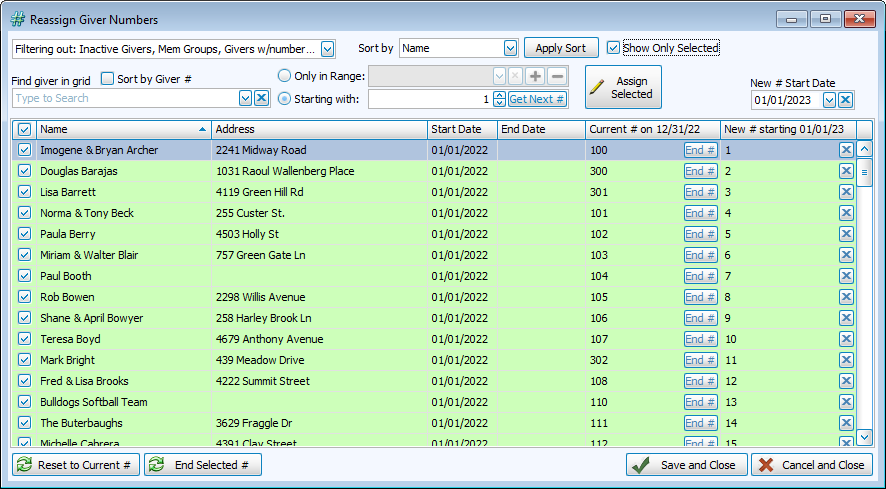
Task: Remove new number for Rob Bowen
Action: (846, 297)
